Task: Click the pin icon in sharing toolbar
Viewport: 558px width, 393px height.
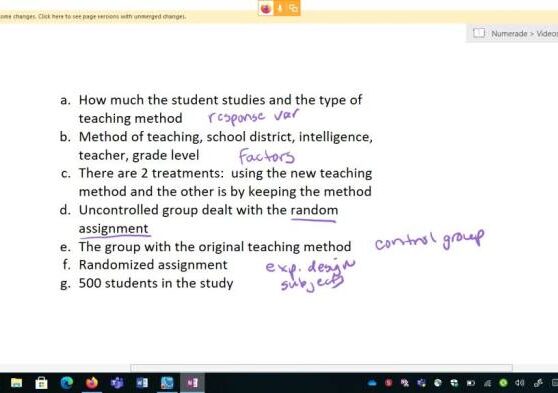Action: (280, 8)
